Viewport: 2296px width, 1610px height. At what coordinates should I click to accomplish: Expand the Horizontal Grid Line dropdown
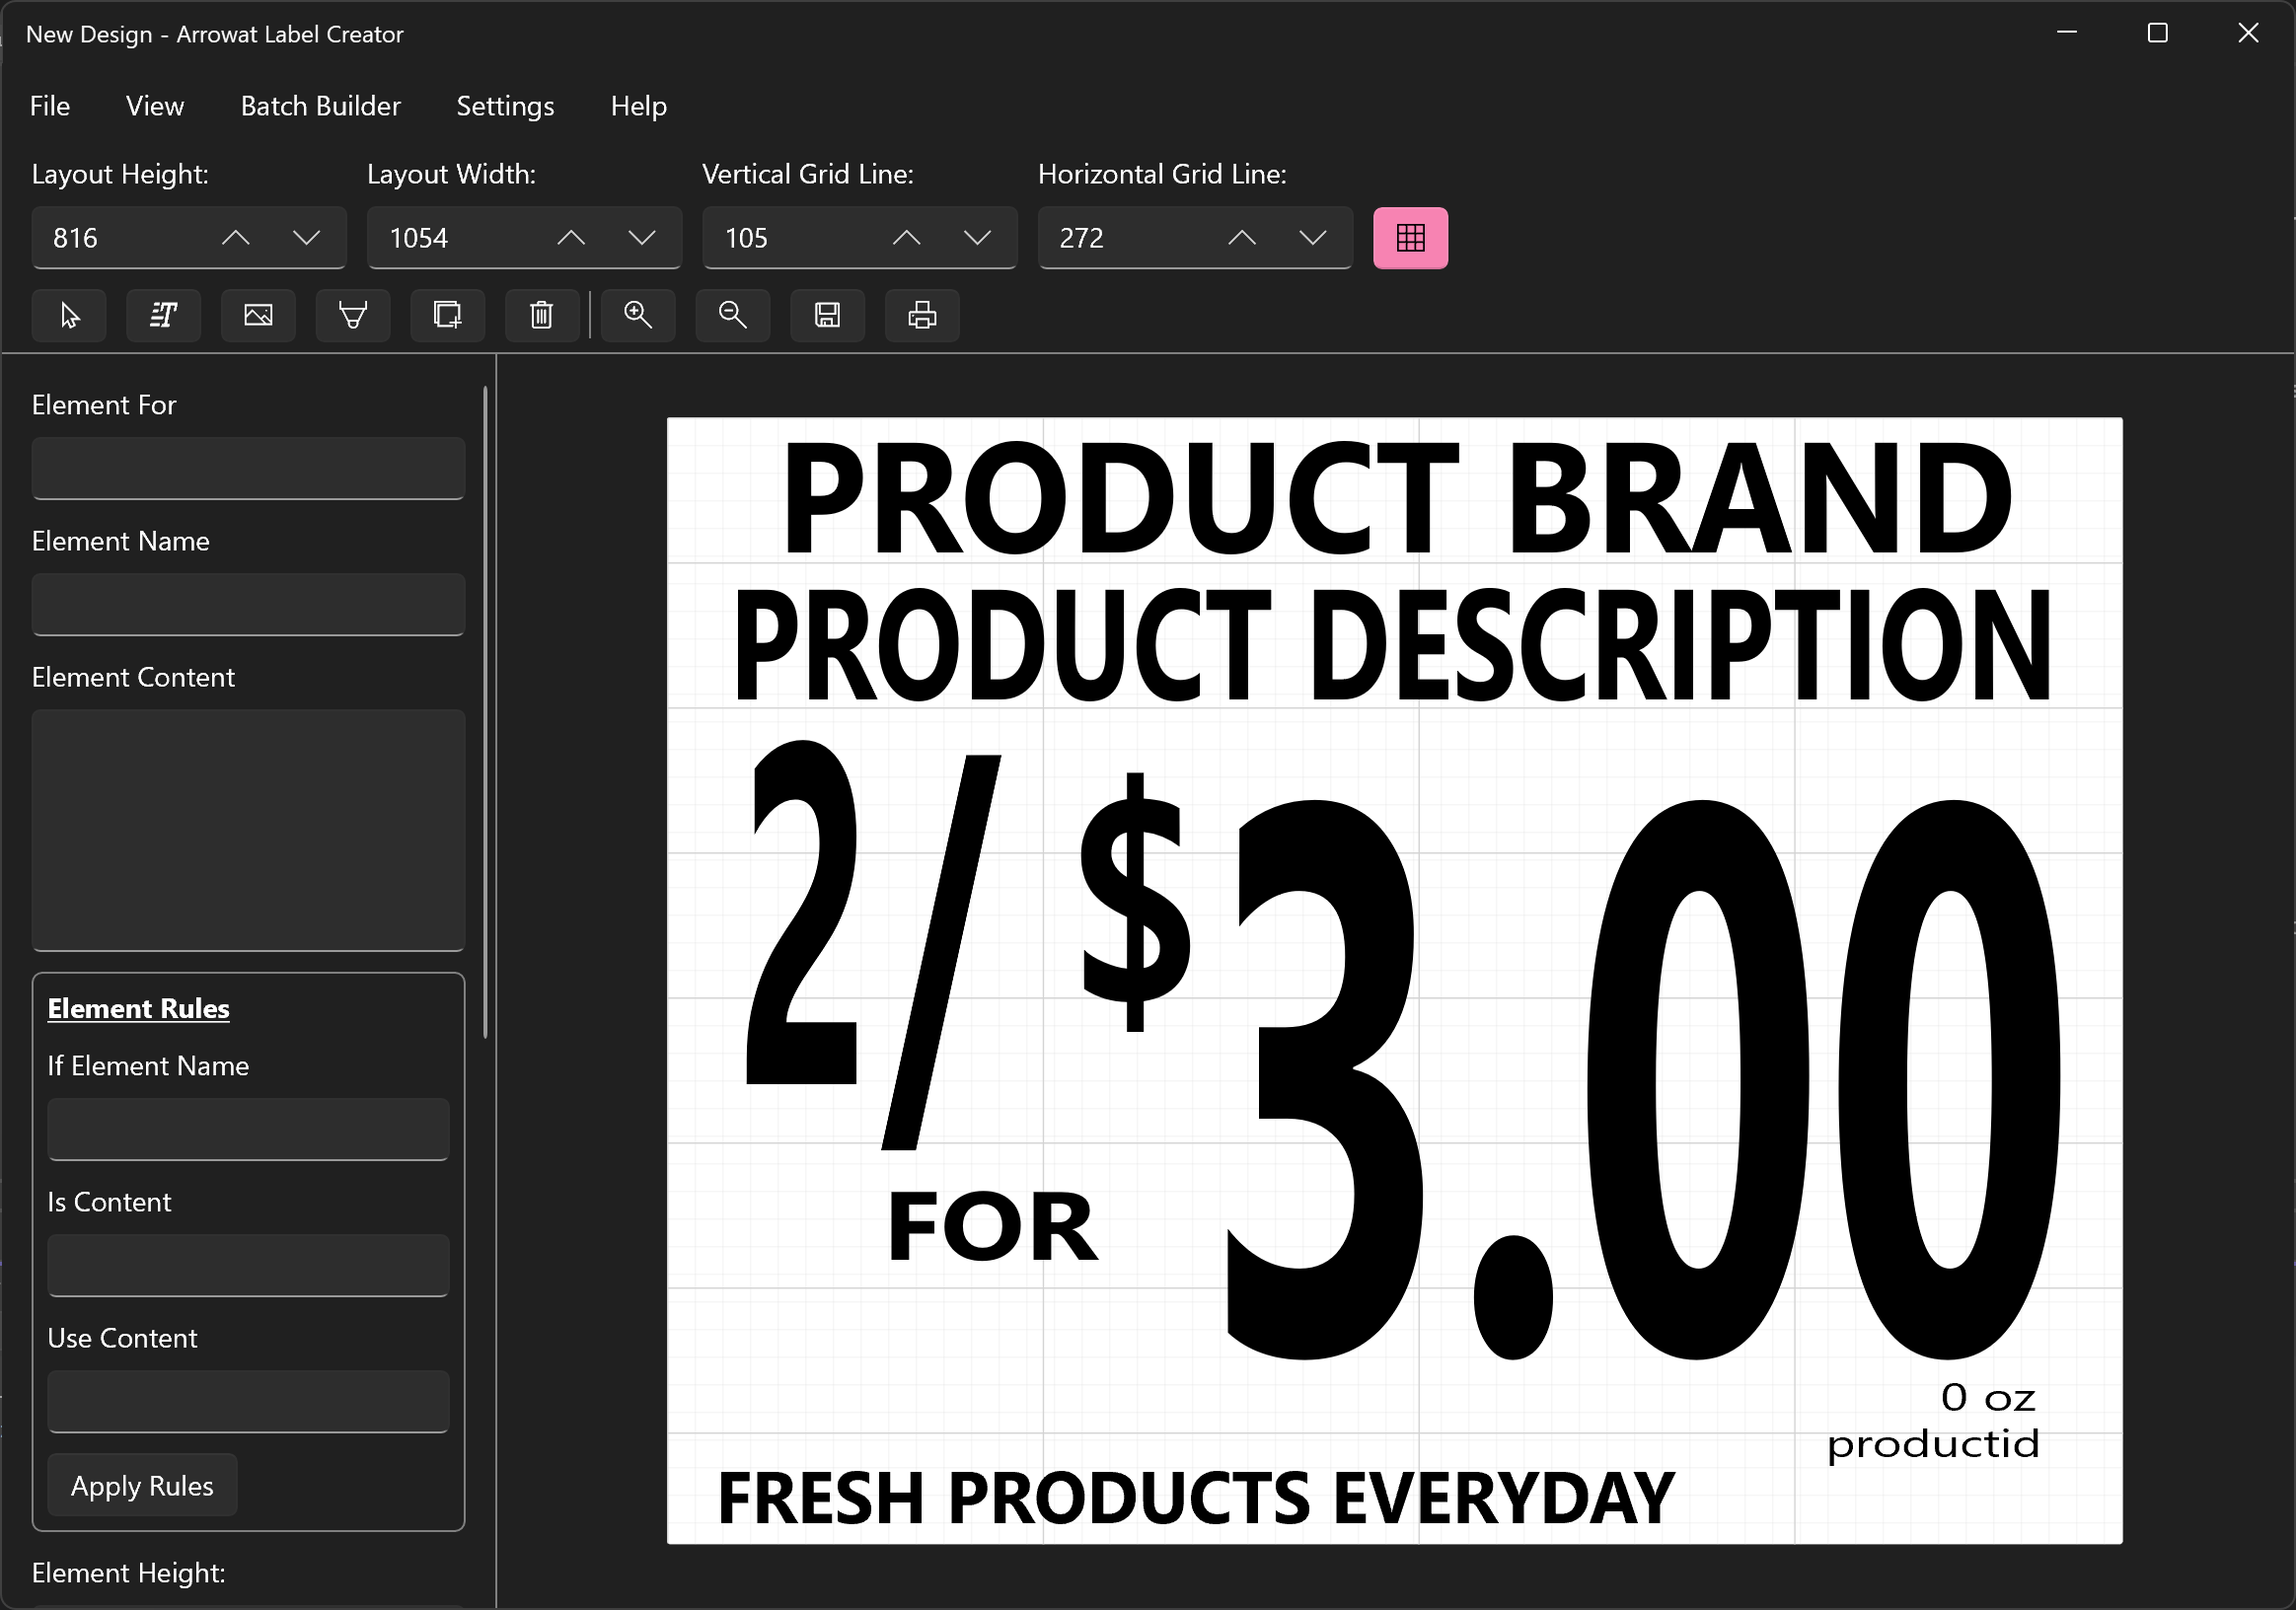point(1317,237)
